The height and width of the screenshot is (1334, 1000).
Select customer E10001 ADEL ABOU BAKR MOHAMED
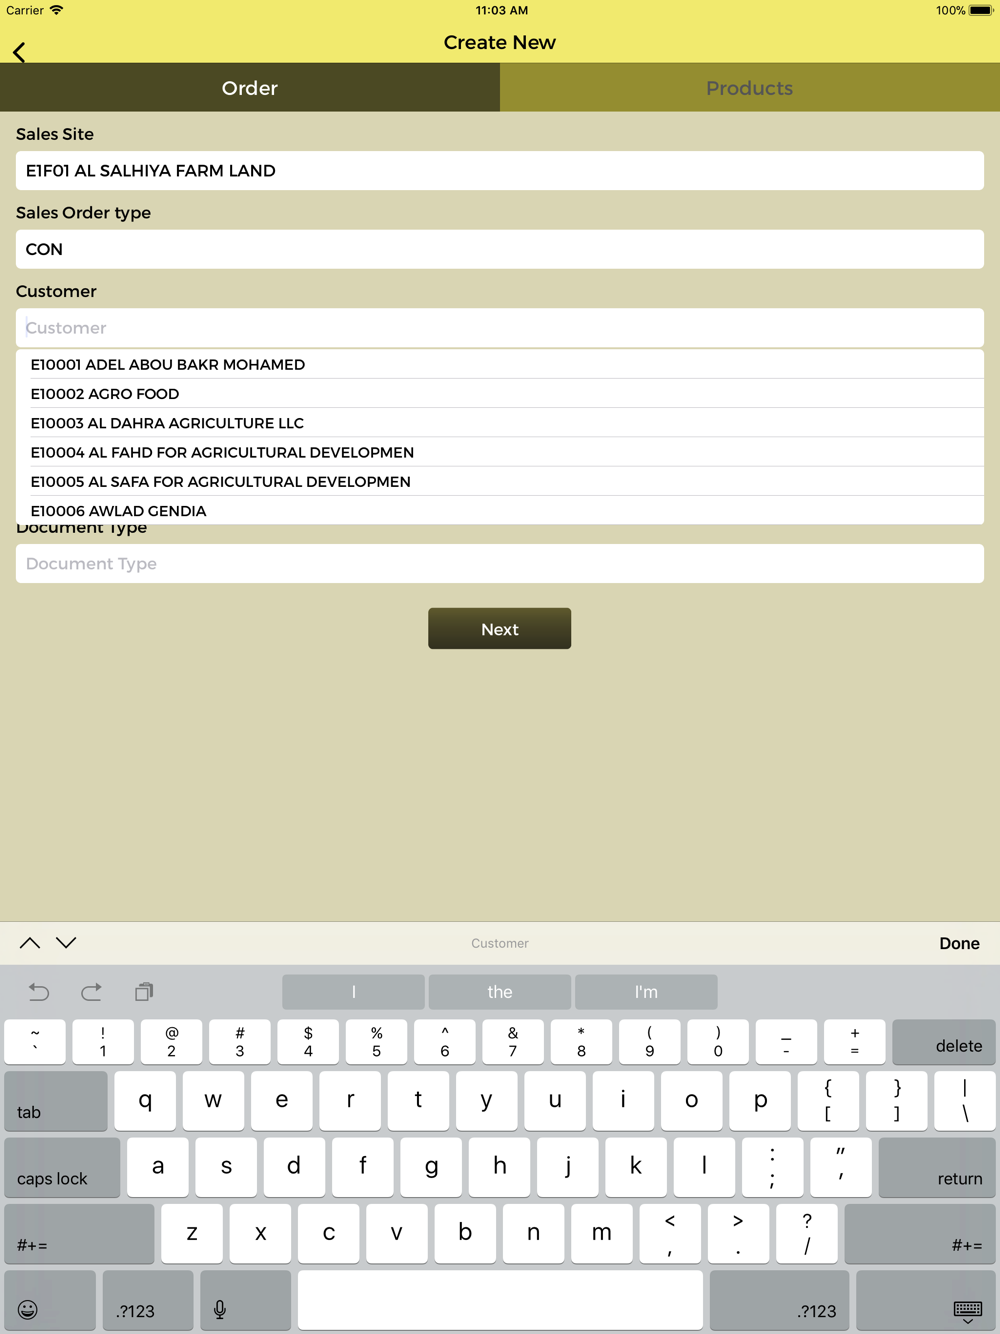(500, 364)
